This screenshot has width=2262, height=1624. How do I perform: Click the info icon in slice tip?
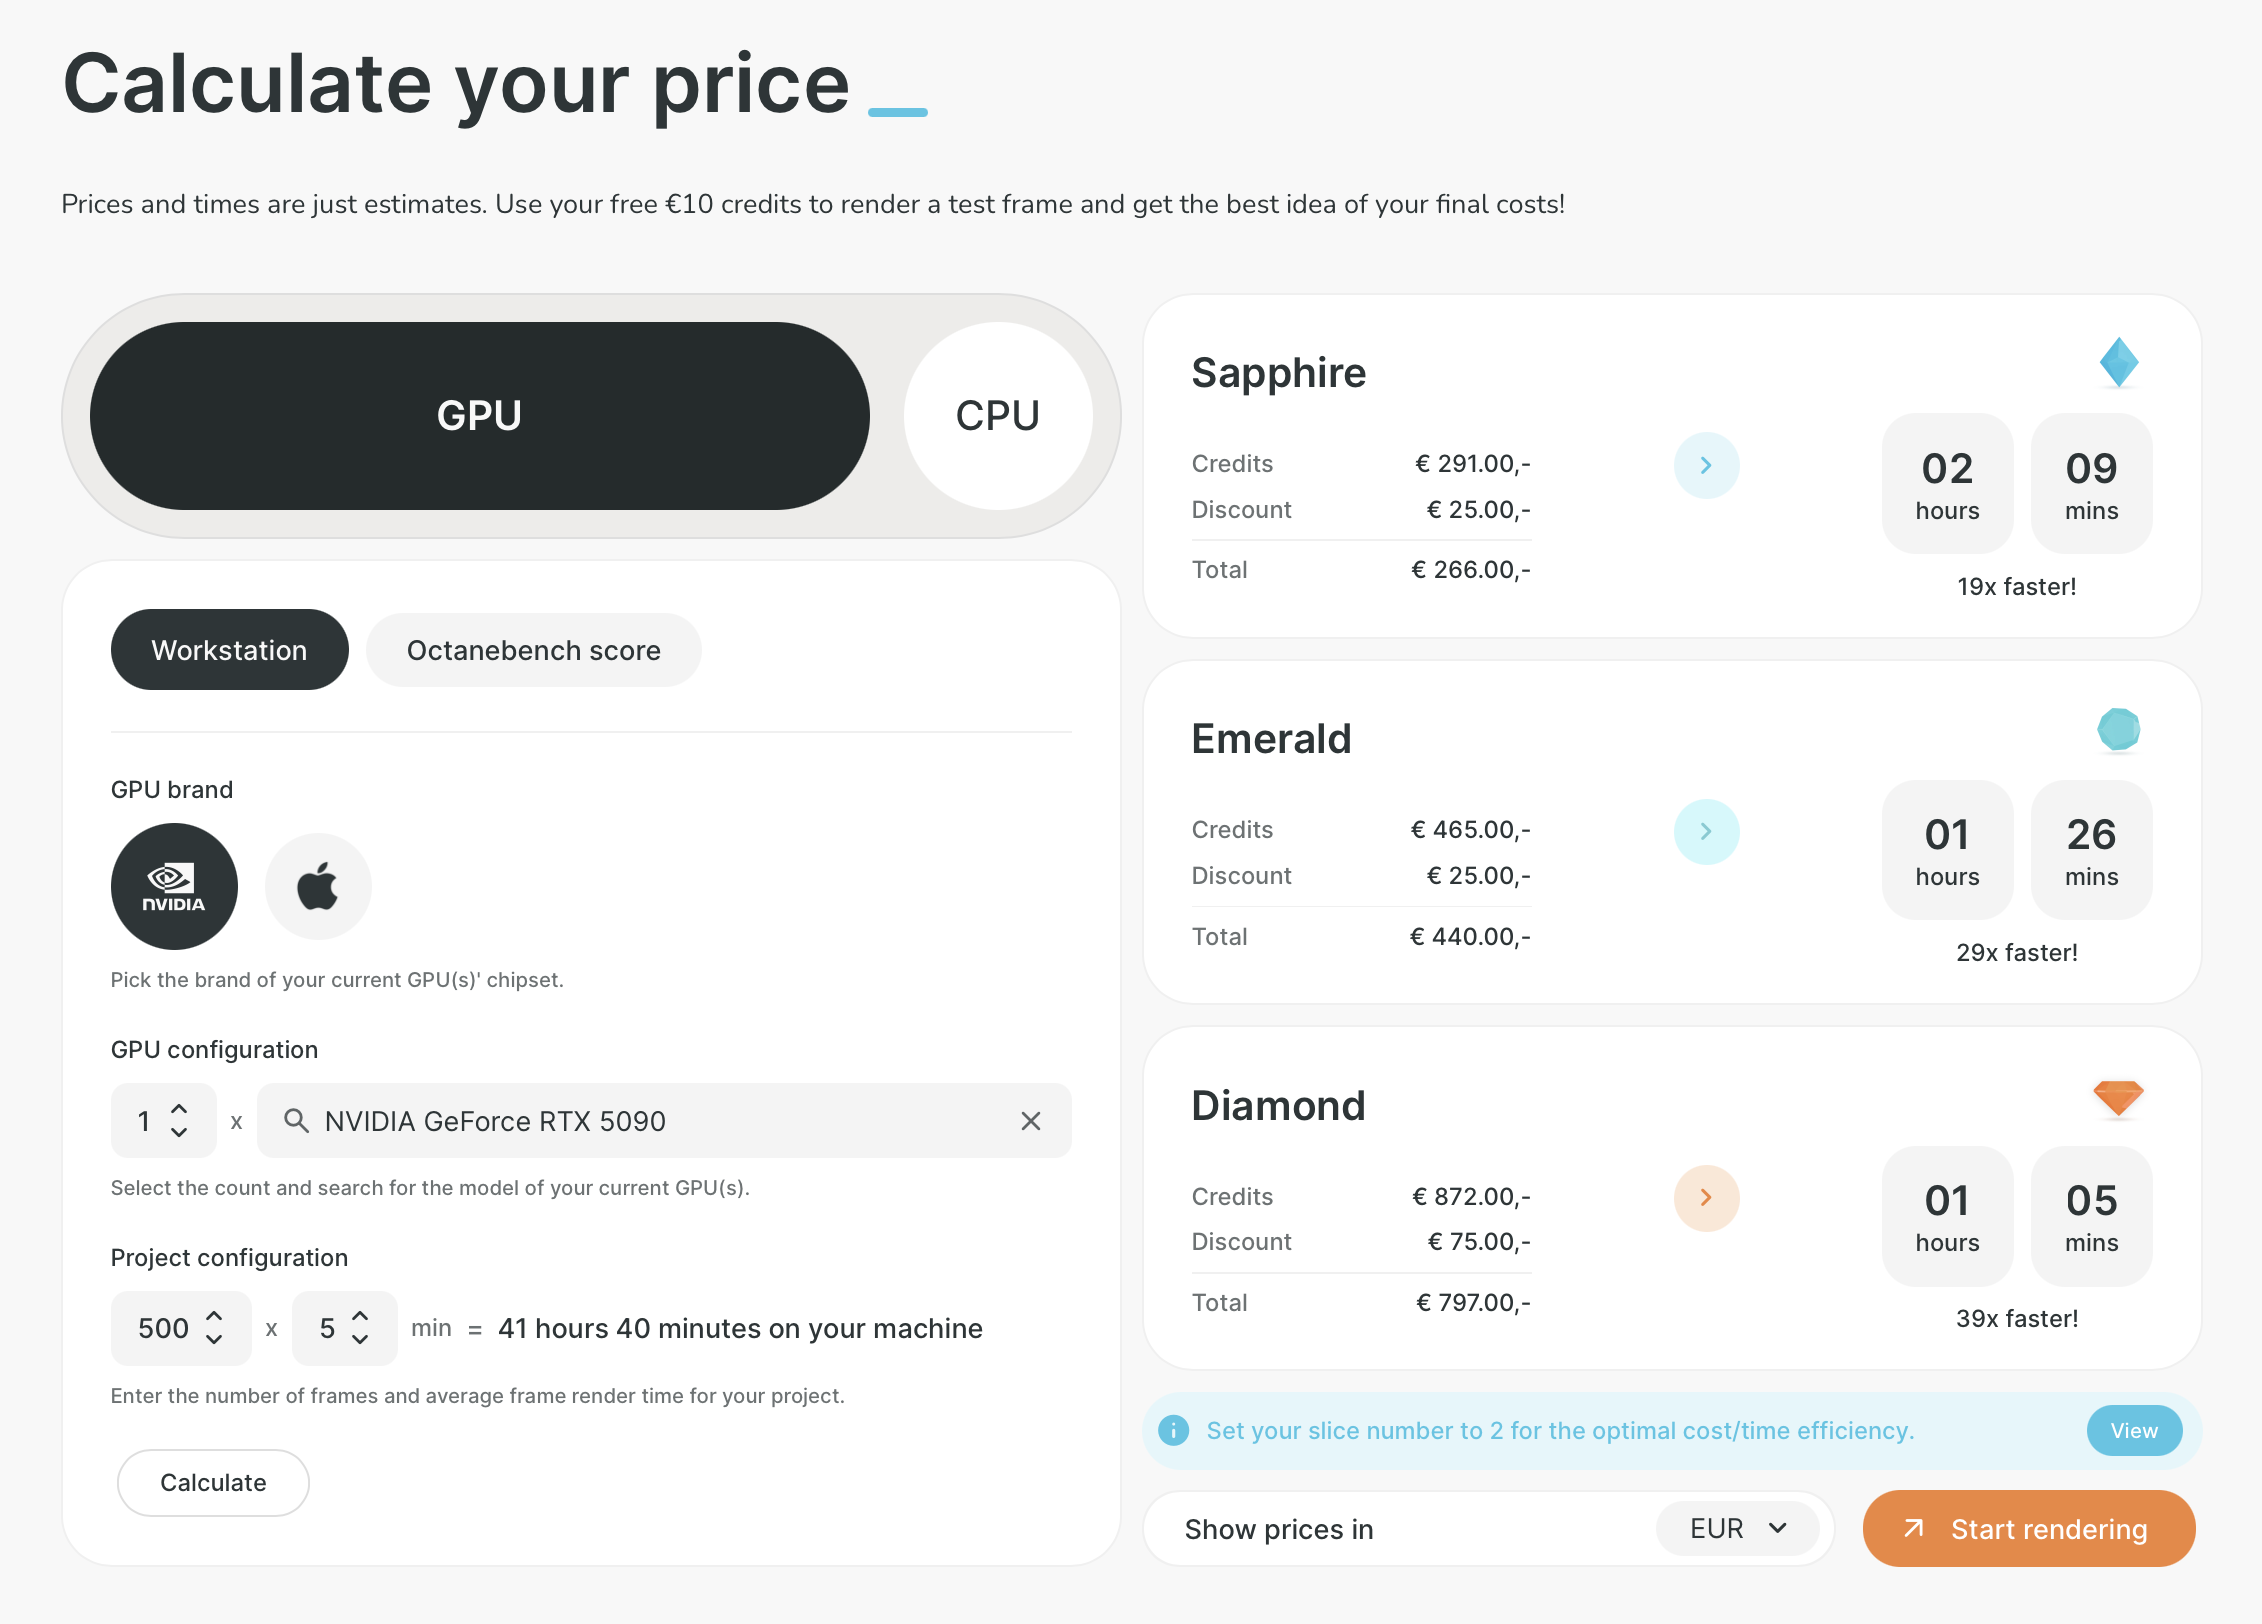pos(1174,1431)
